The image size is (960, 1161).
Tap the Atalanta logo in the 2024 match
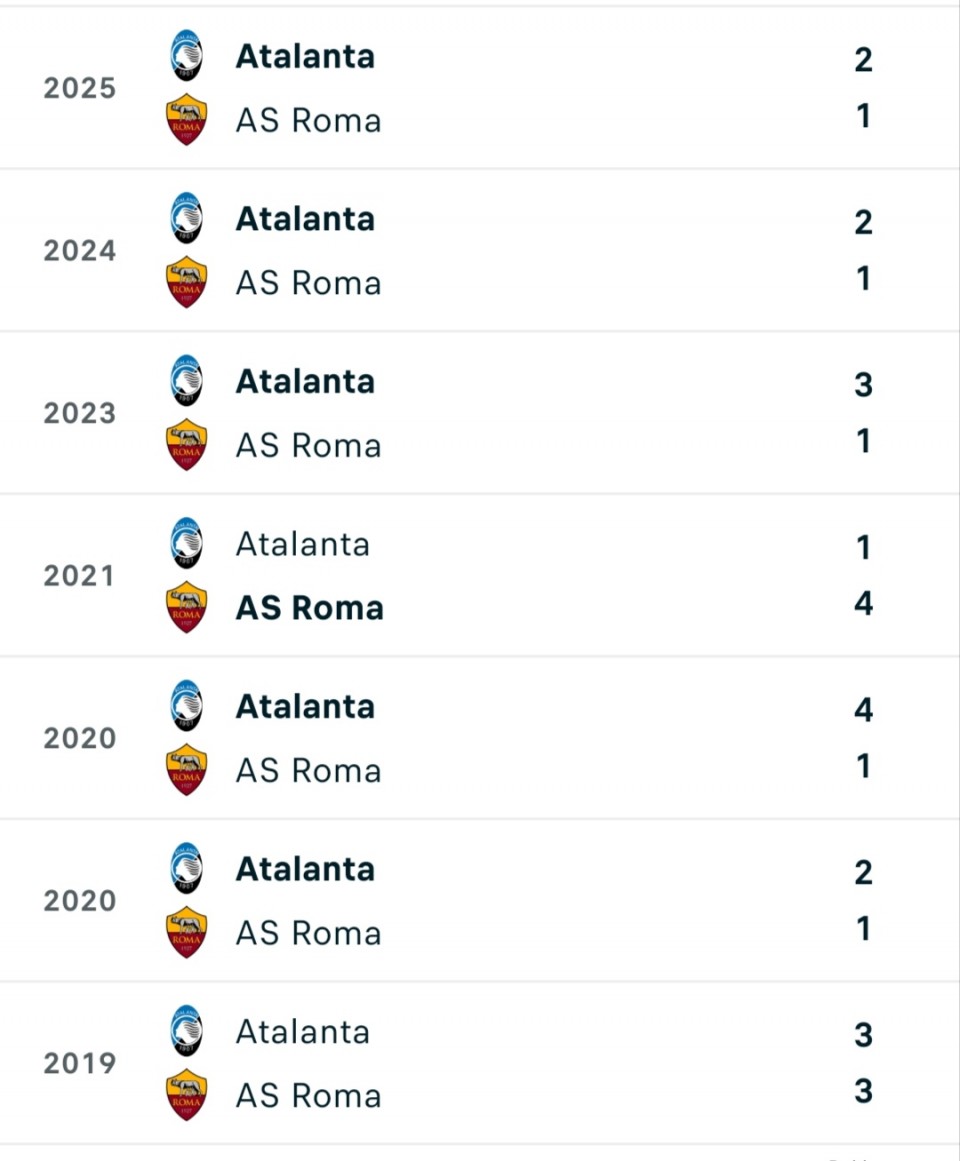pyautogui.click(x=186, y=218)
